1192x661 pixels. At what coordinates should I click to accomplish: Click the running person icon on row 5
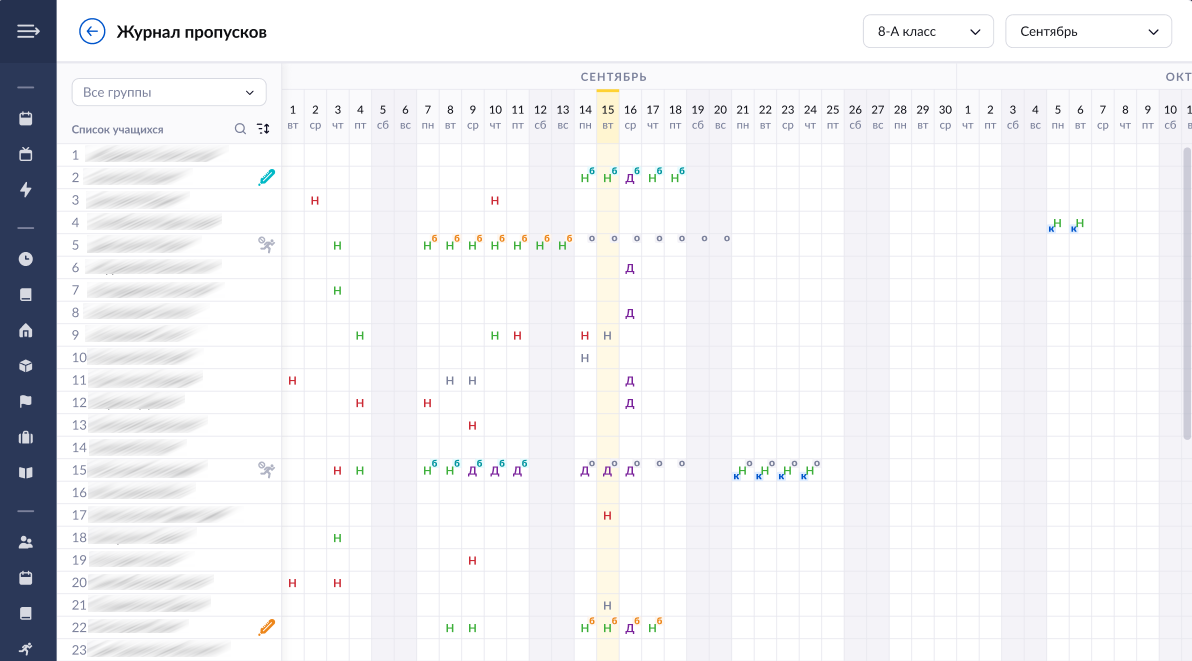click(266, 244)
